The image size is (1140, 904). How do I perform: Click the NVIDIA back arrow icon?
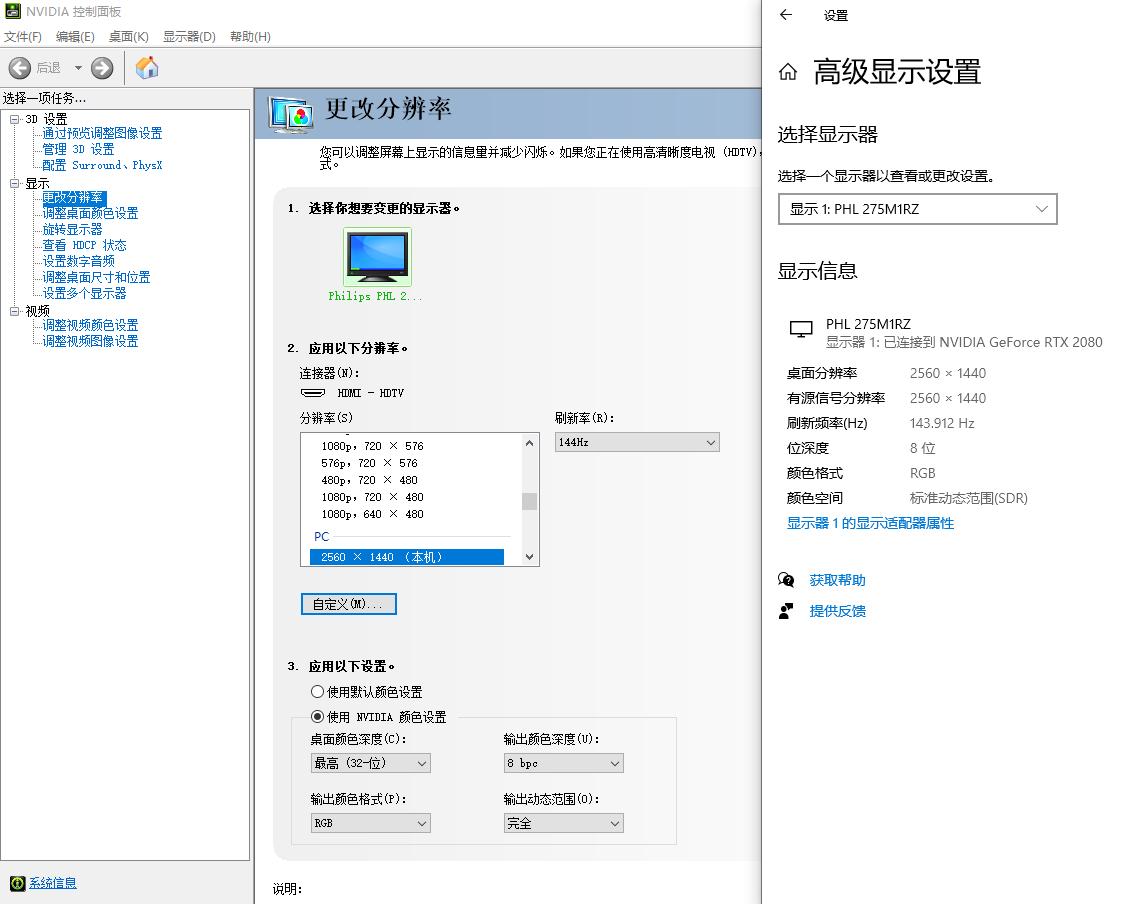point(20,68)
